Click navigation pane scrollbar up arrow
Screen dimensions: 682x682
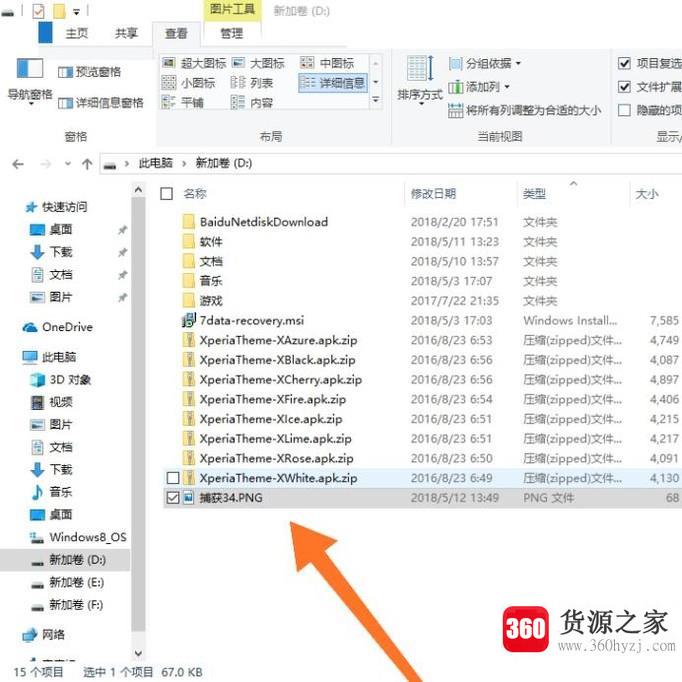138,190
